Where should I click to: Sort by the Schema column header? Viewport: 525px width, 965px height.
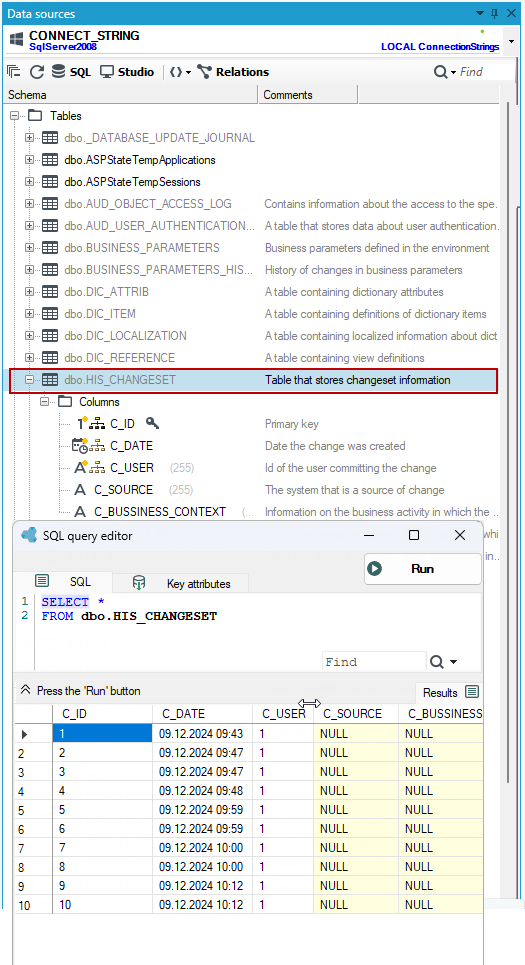point(132,95)
